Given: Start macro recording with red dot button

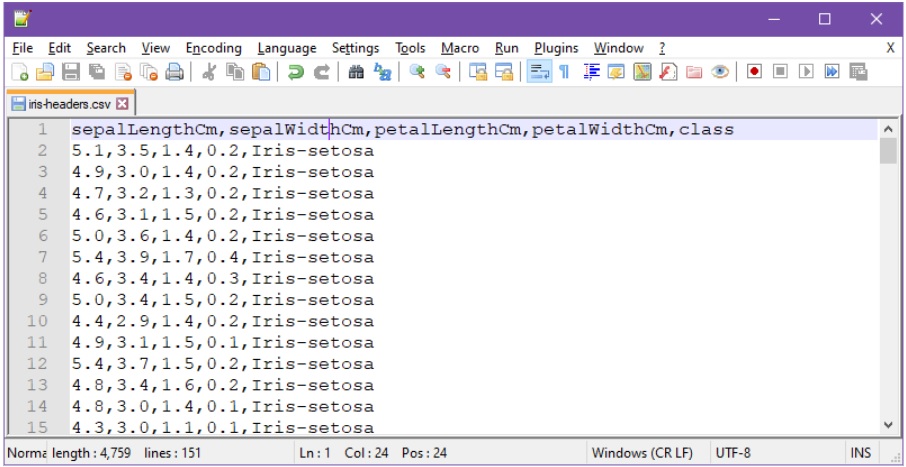Looking at the screenshot, I should (x=754, y=72).
